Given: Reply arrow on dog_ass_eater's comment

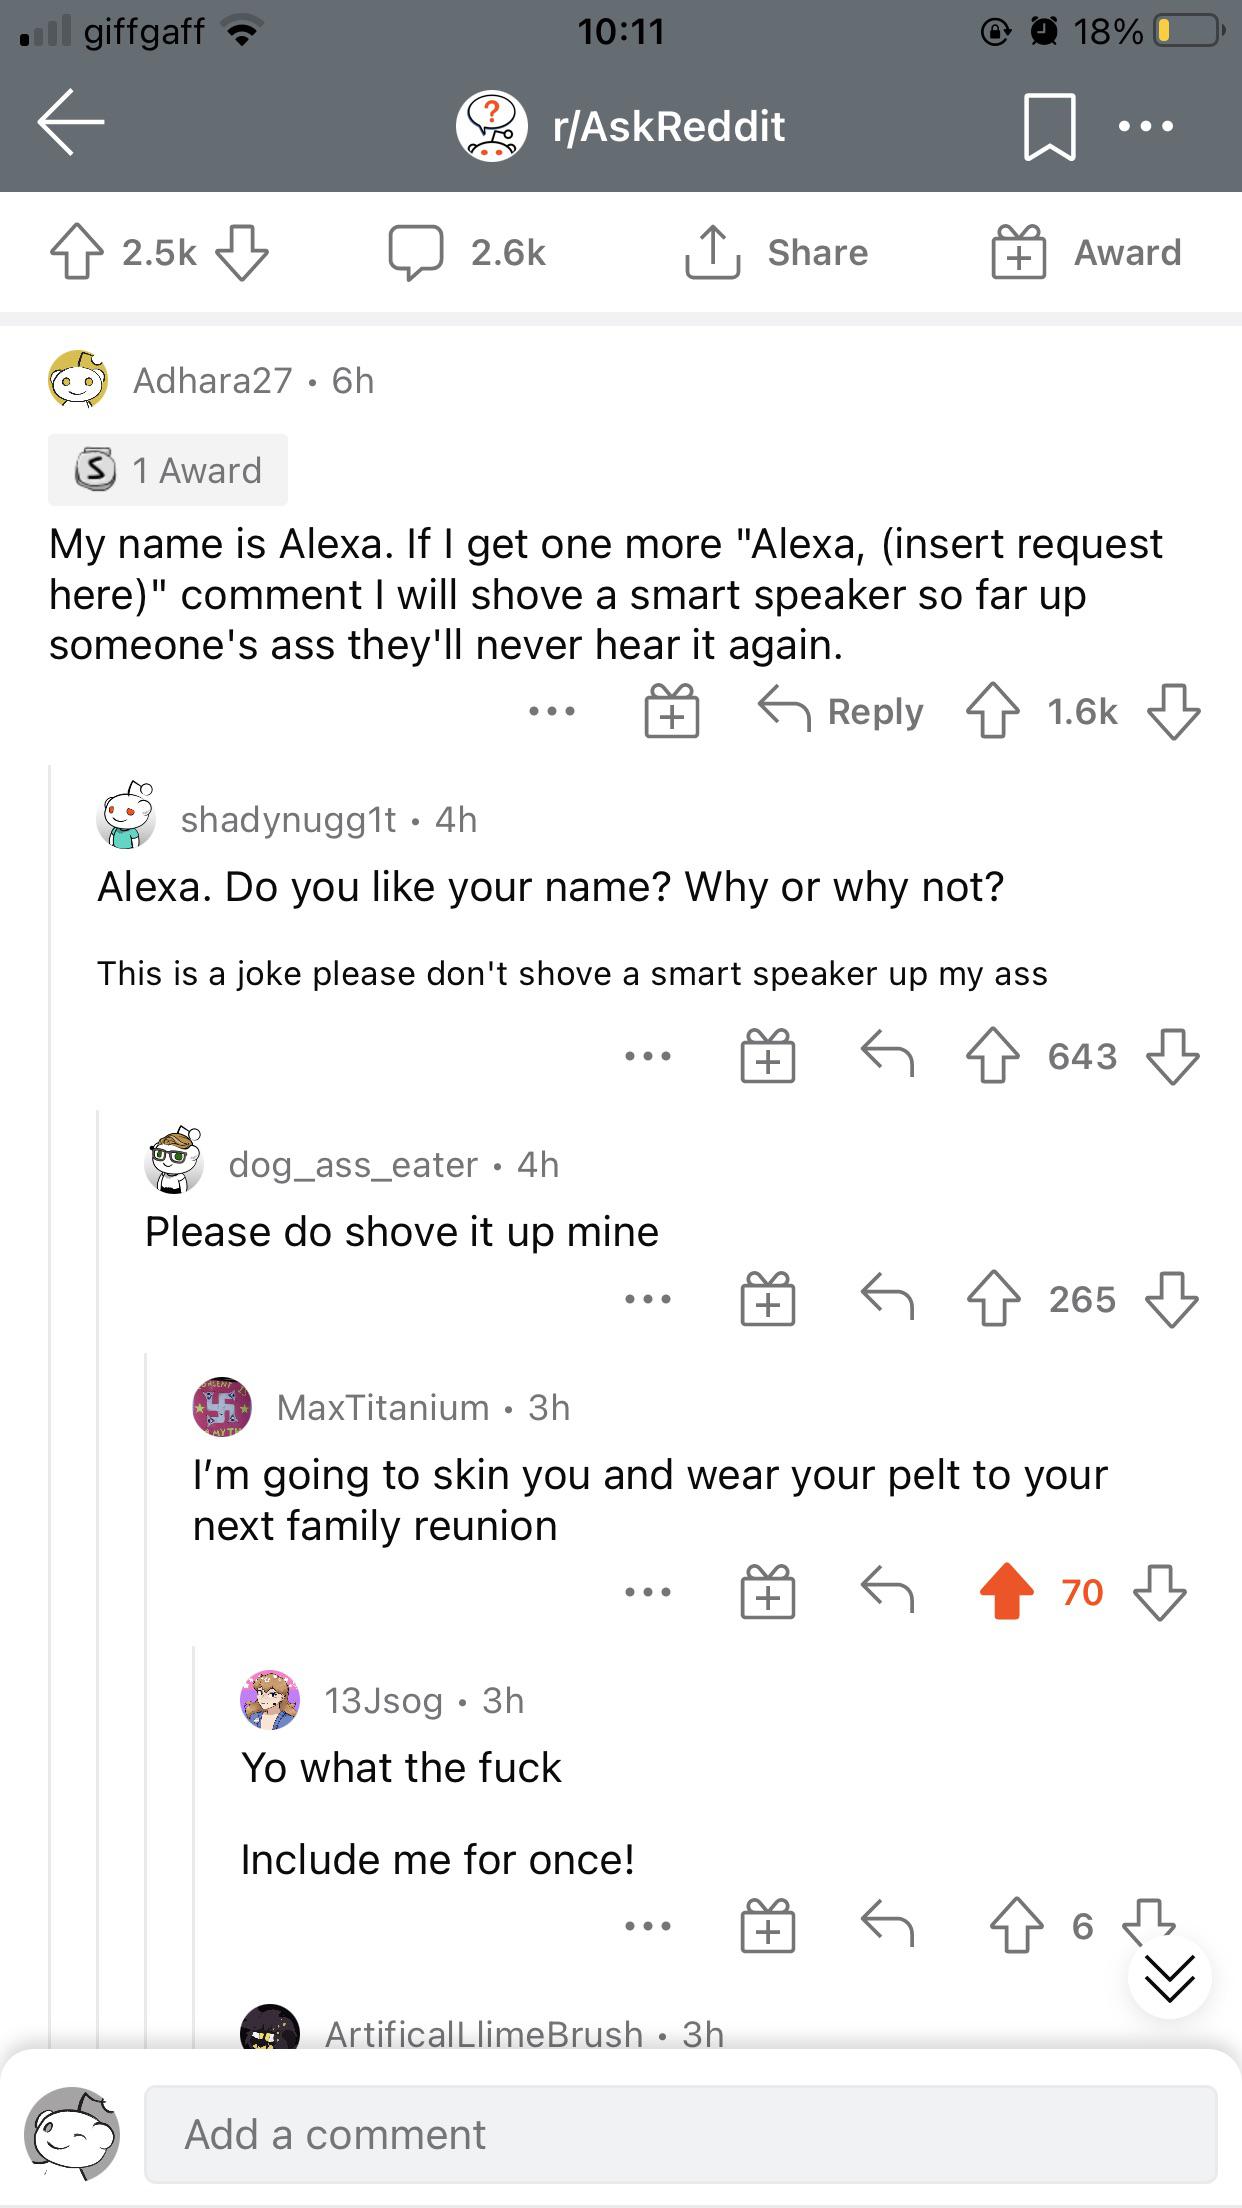Looking at the screenshot, I should coord(888,1299).
